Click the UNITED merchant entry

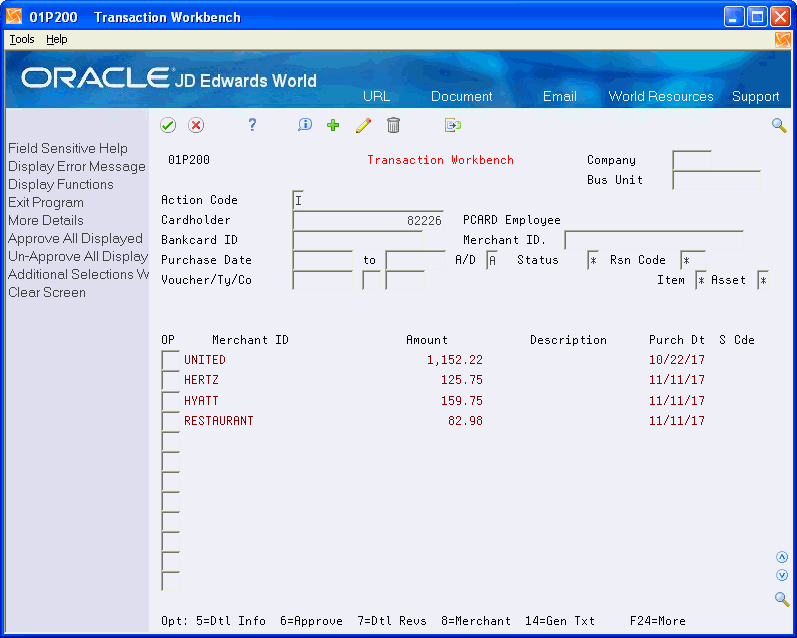pyautogui.click(x=205, y=360)
